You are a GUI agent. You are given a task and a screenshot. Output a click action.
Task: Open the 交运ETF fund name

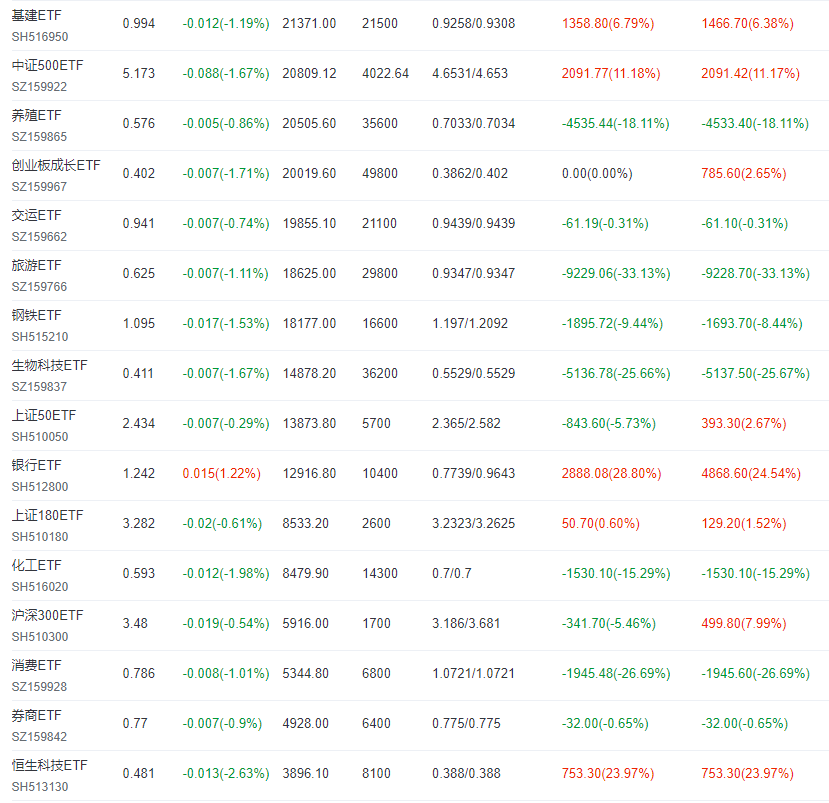pos(36,215)
